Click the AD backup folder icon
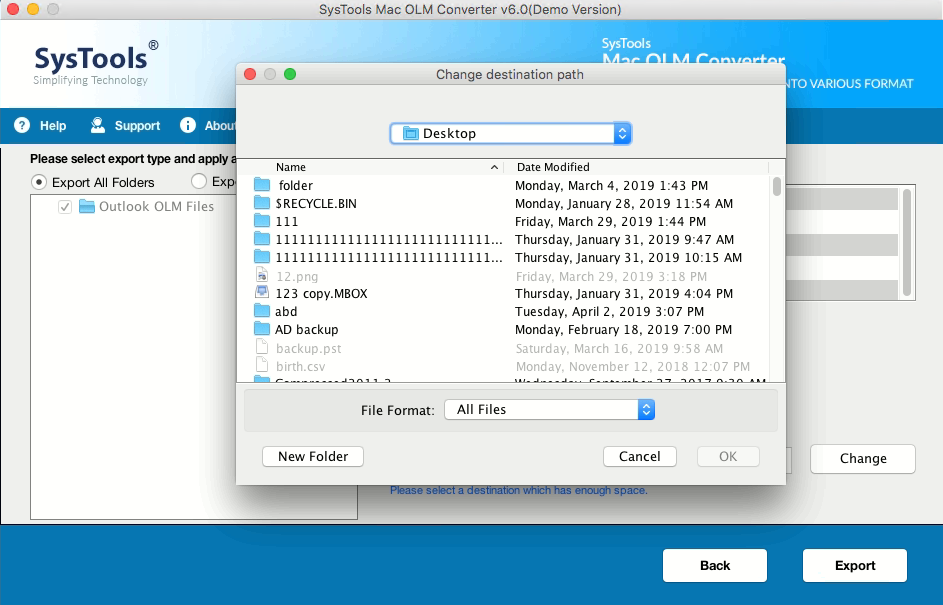The image size is (943, 605). click(x=262, y=328)
